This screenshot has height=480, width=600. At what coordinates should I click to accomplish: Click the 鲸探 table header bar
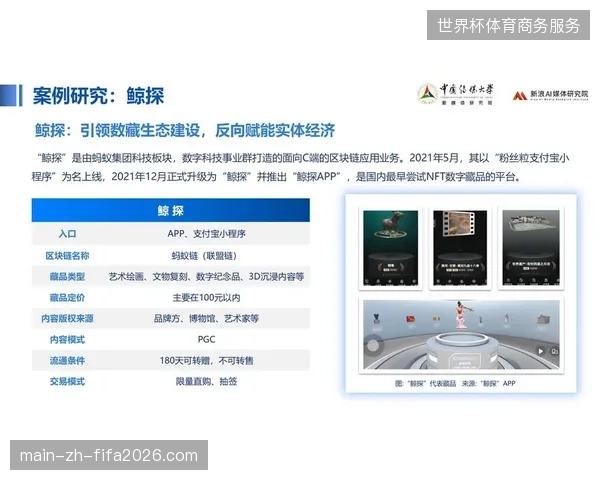pyautogui.click(x=171, y=210)
